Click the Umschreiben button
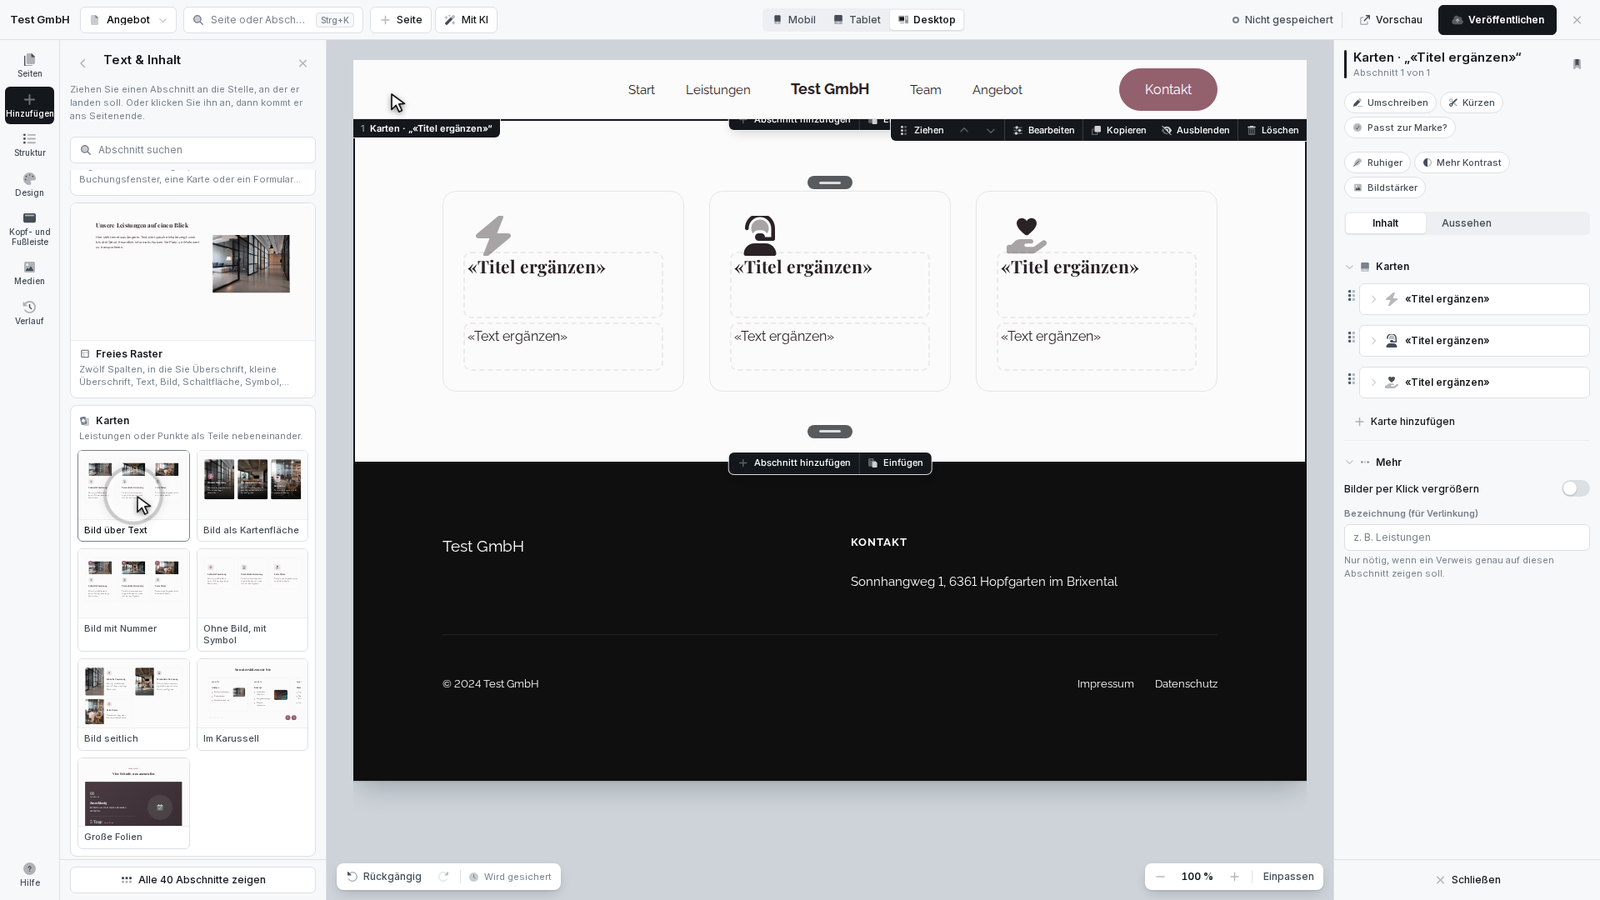This screenshot has width=1600, height=900. pyautogui.click(x=1390, y=103)
